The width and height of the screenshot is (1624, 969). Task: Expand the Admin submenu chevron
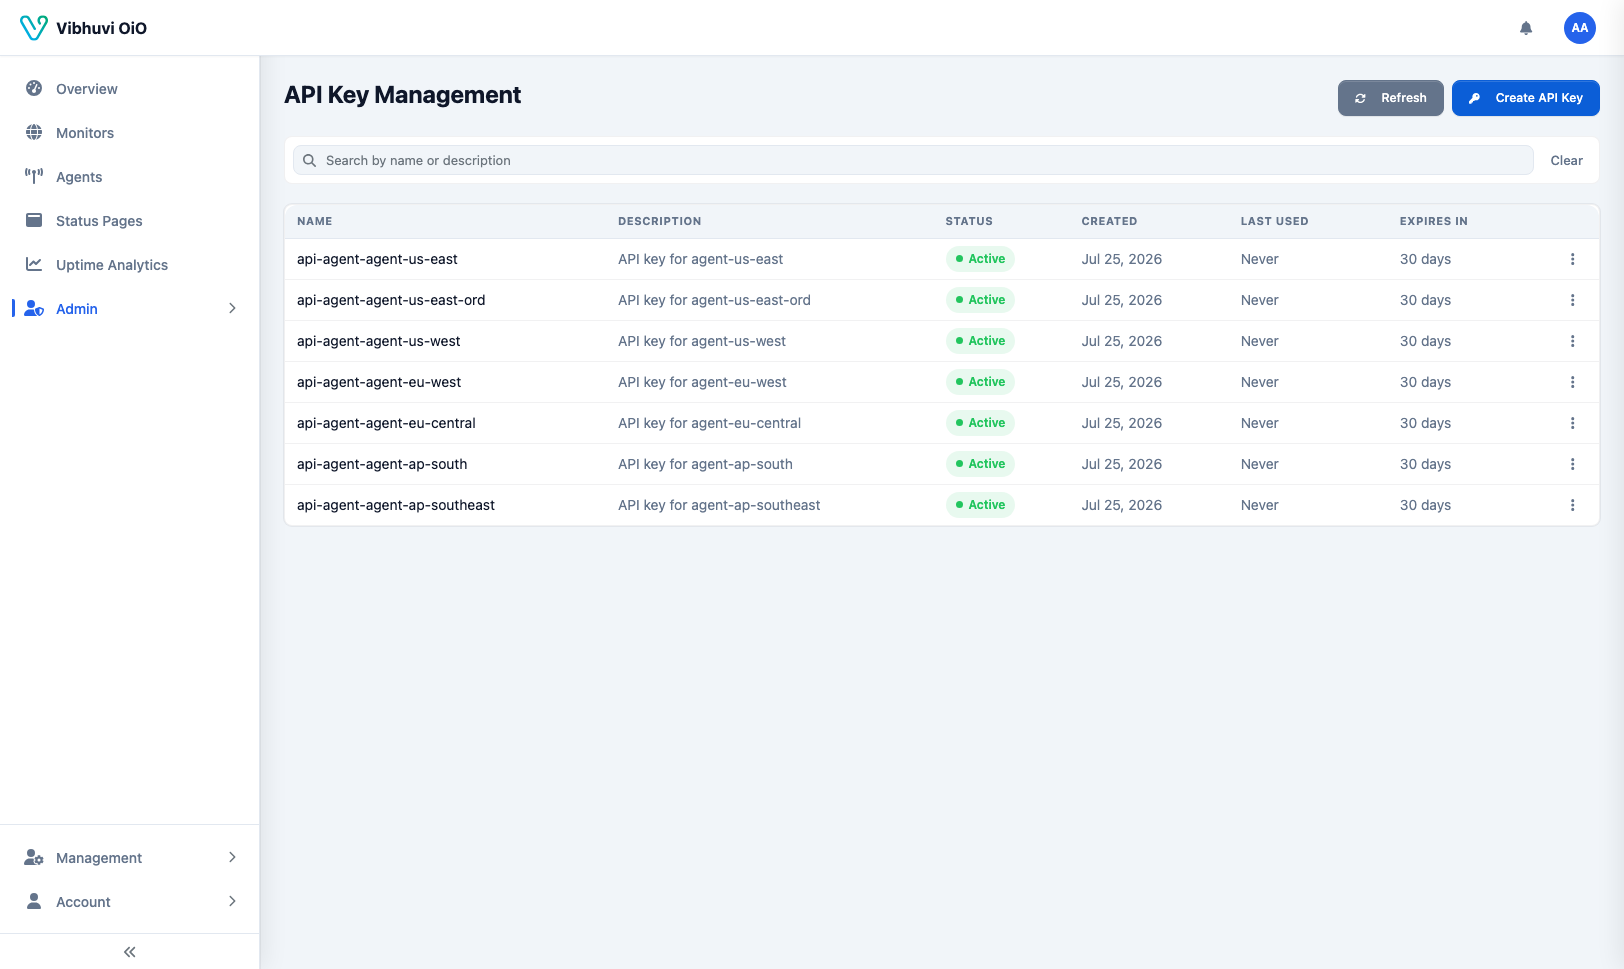coord(232,308)
